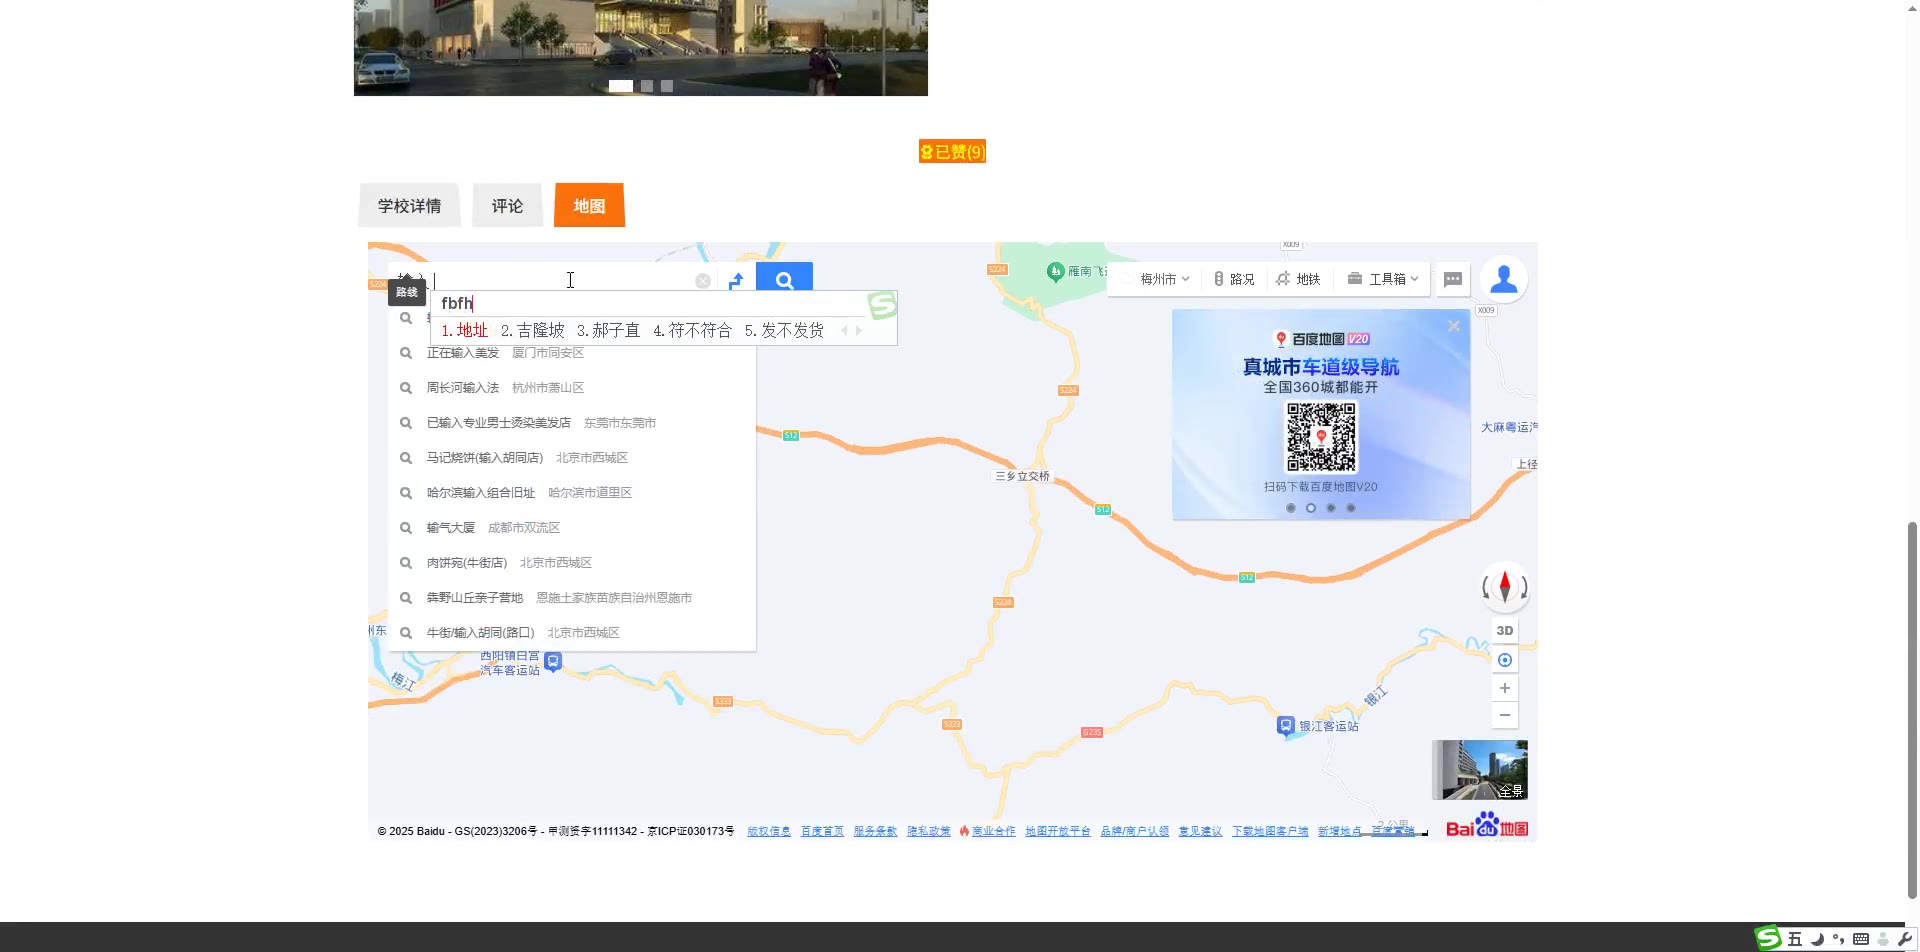Show the second photo slide indicator
This screenshot has width=1920, height=952.
coord(647,86)
